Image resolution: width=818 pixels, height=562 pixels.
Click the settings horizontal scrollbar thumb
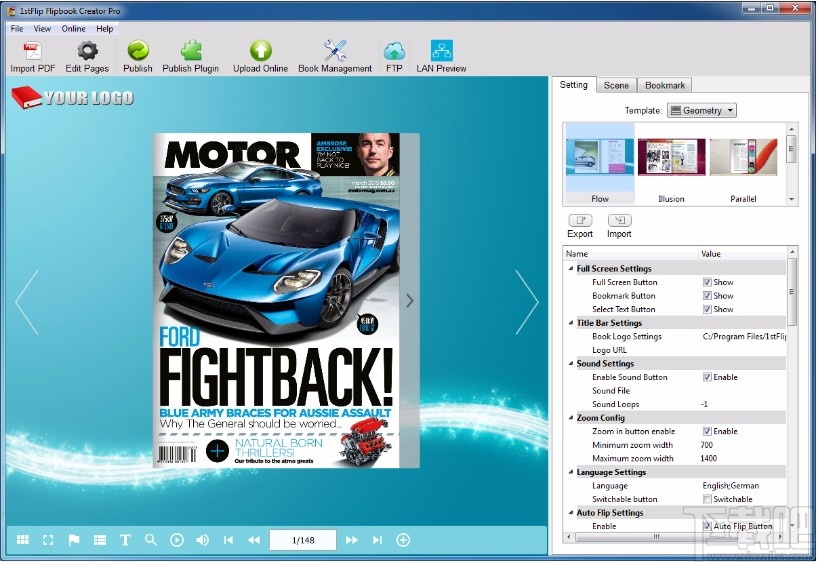pos(657,536)
